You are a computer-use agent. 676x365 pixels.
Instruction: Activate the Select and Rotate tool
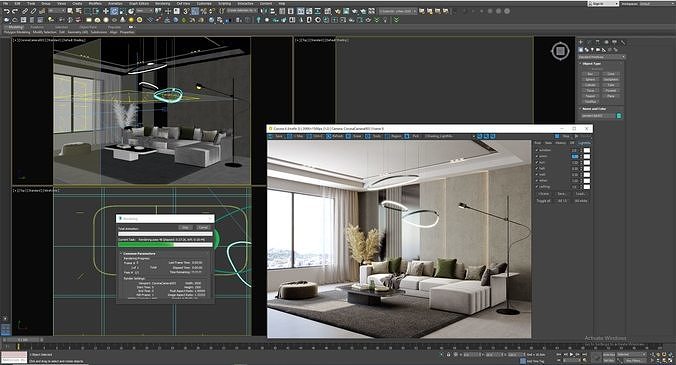114,11
